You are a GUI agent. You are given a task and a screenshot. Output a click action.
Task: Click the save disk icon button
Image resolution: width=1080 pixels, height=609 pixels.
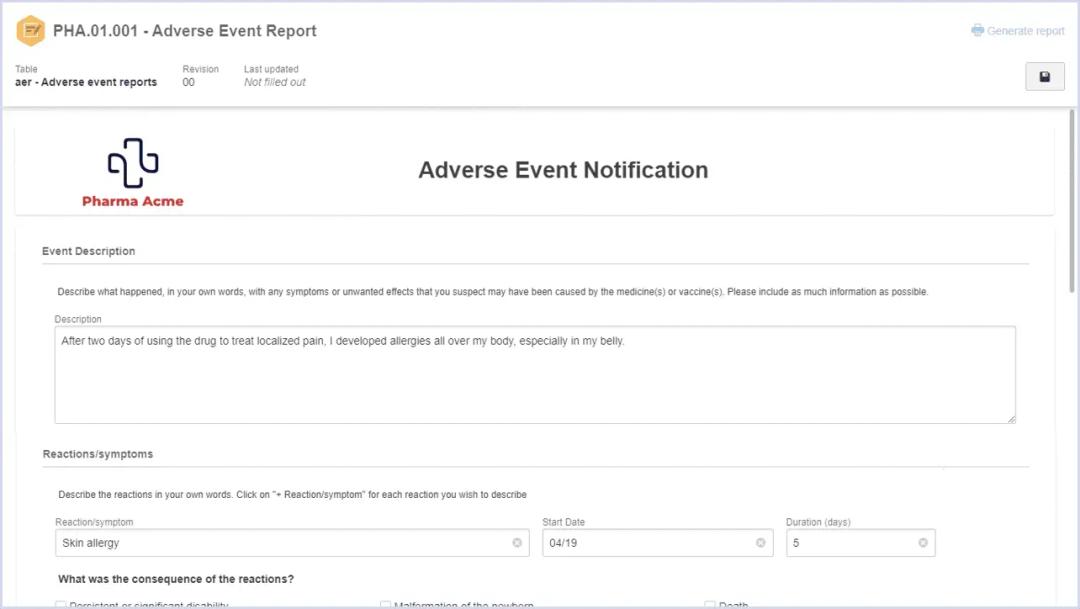(1045, 77)
